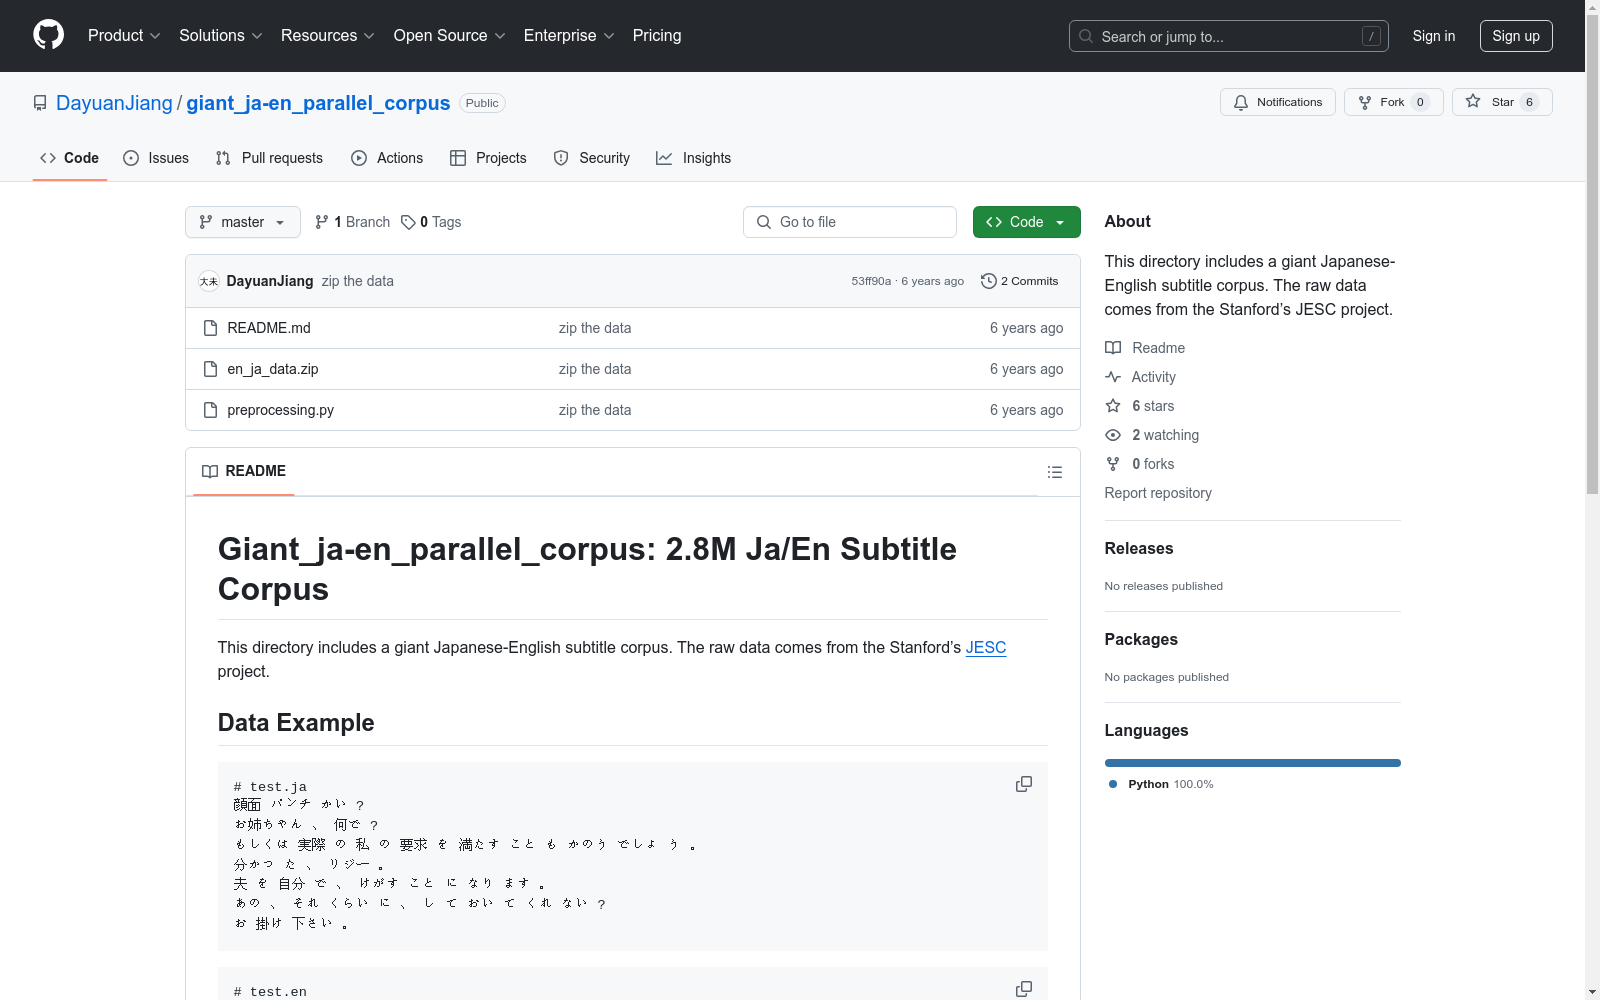Click the preprocessing.py file icon
Viewport: 1600px width, 1000px height.
pos(210,410)
